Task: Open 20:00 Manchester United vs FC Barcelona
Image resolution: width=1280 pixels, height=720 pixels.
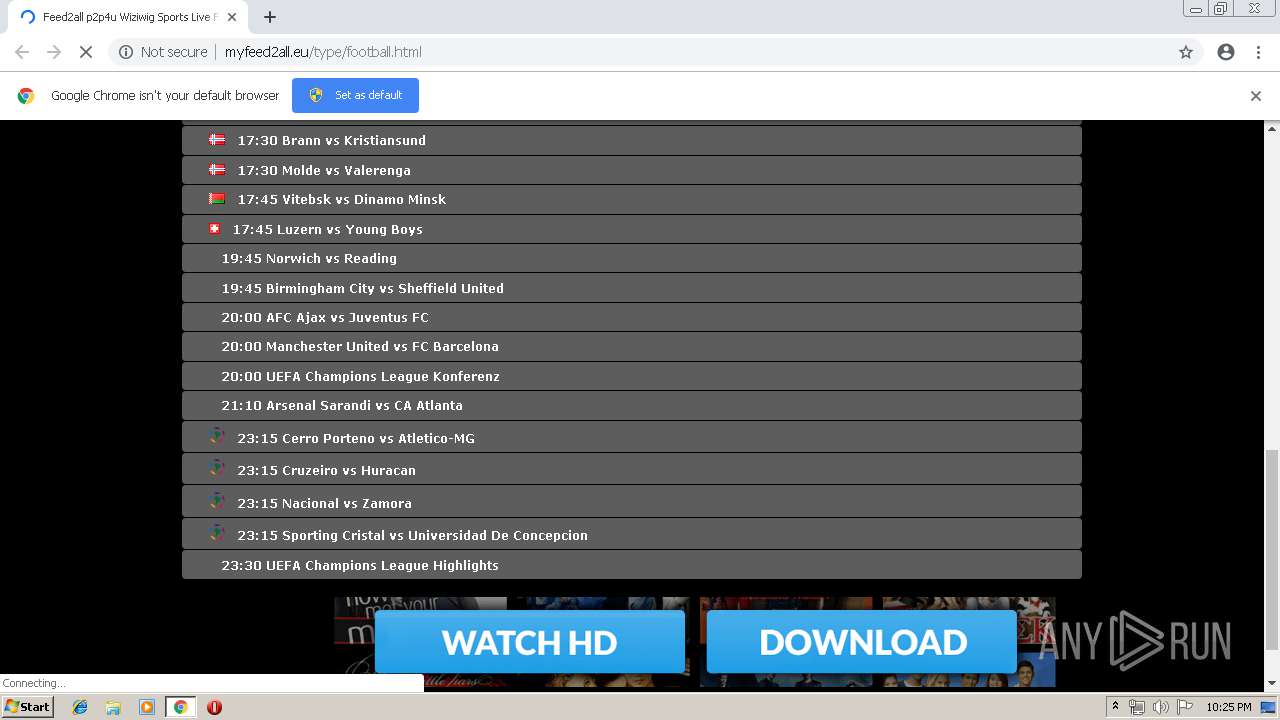Action: (632, 346)
